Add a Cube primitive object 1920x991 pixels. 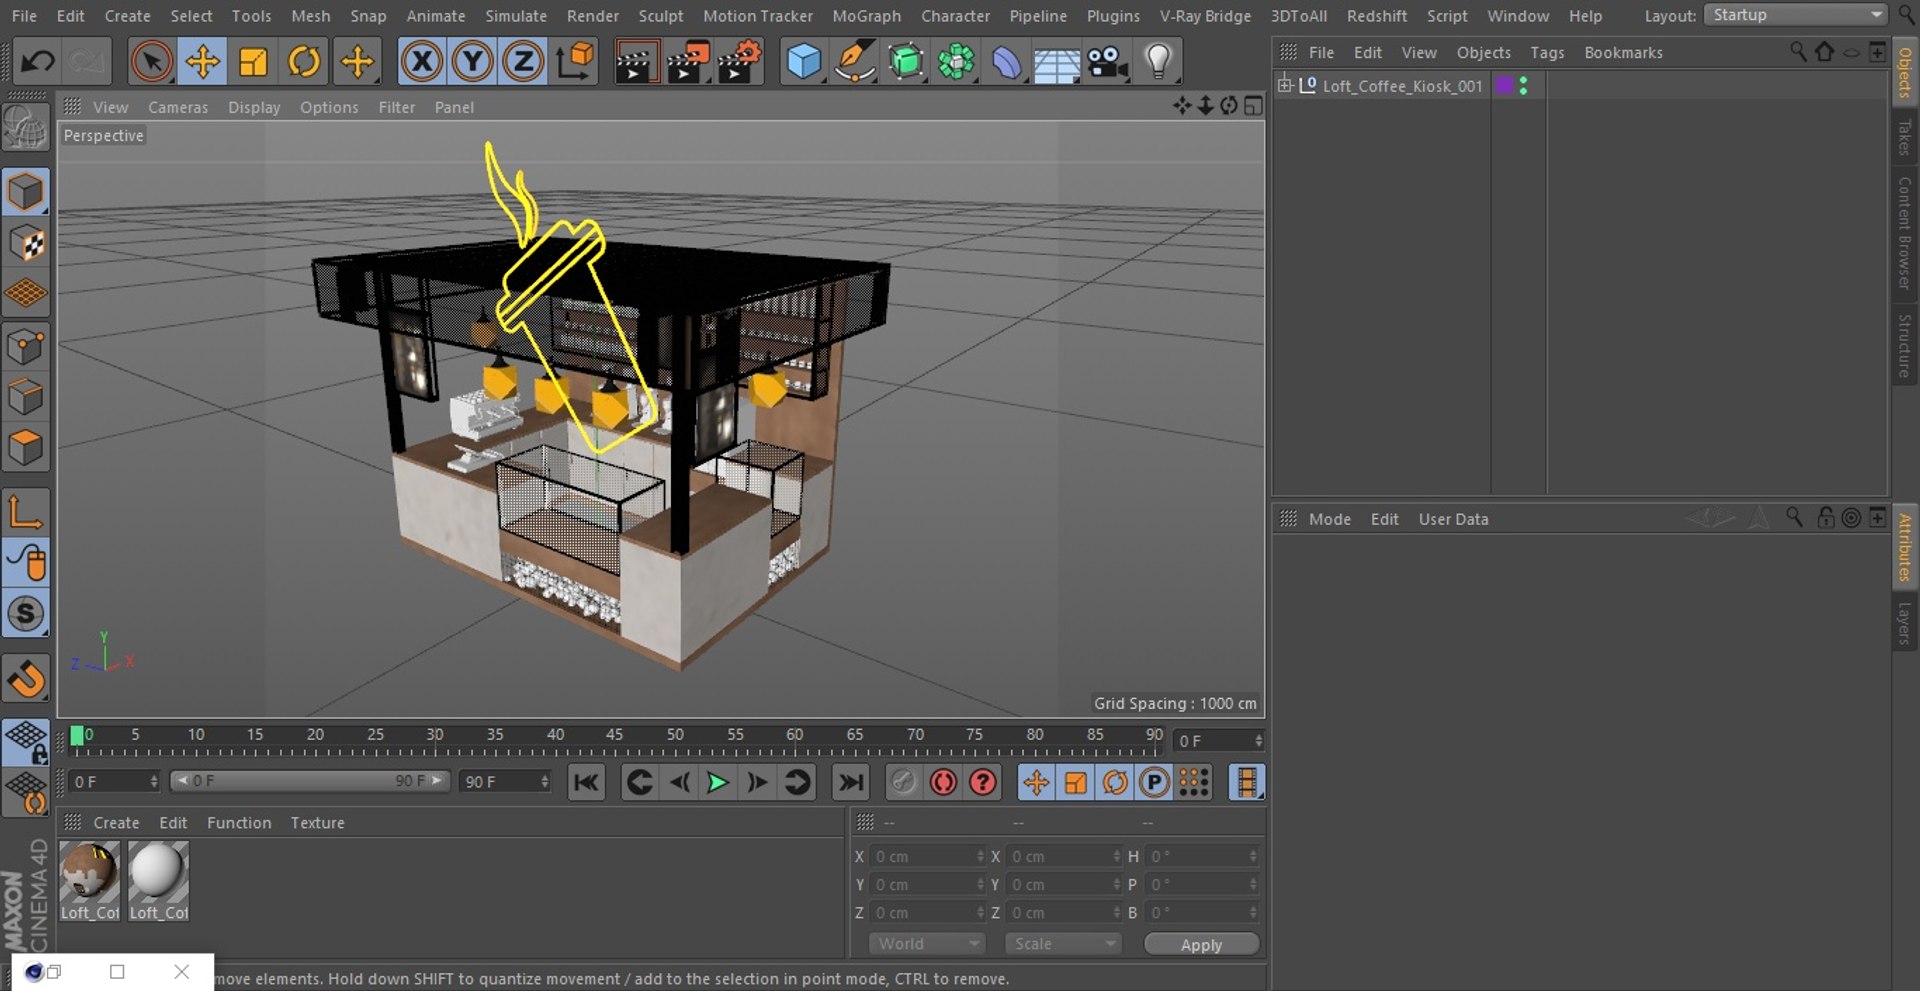pos(803,62)
